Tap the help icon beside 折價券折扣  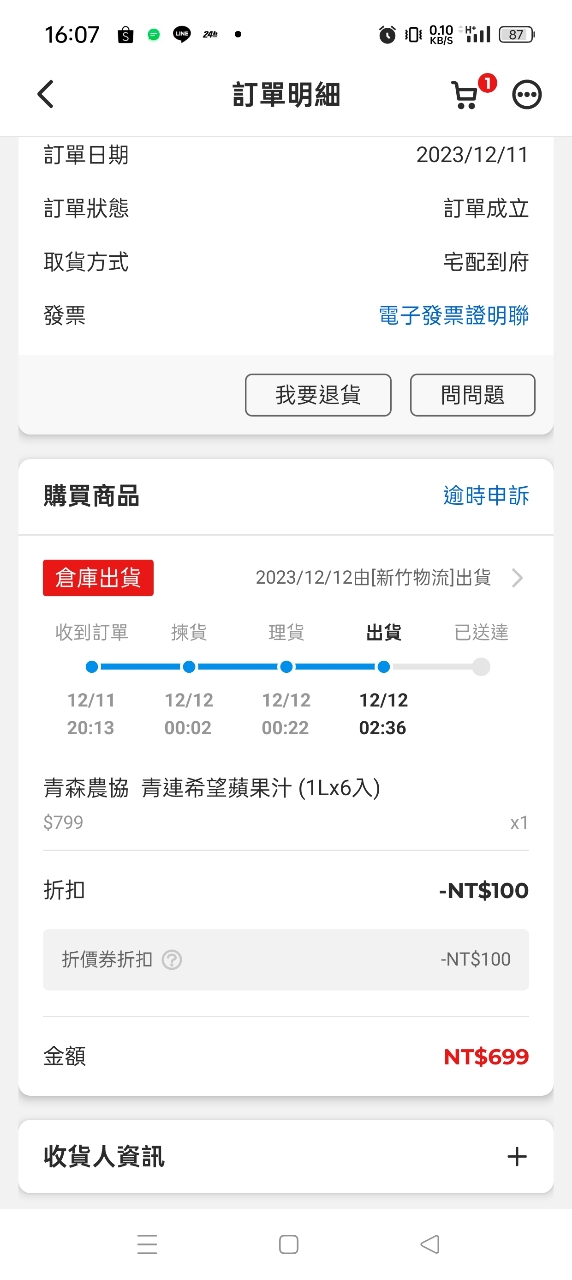click(x=172, y=960)
